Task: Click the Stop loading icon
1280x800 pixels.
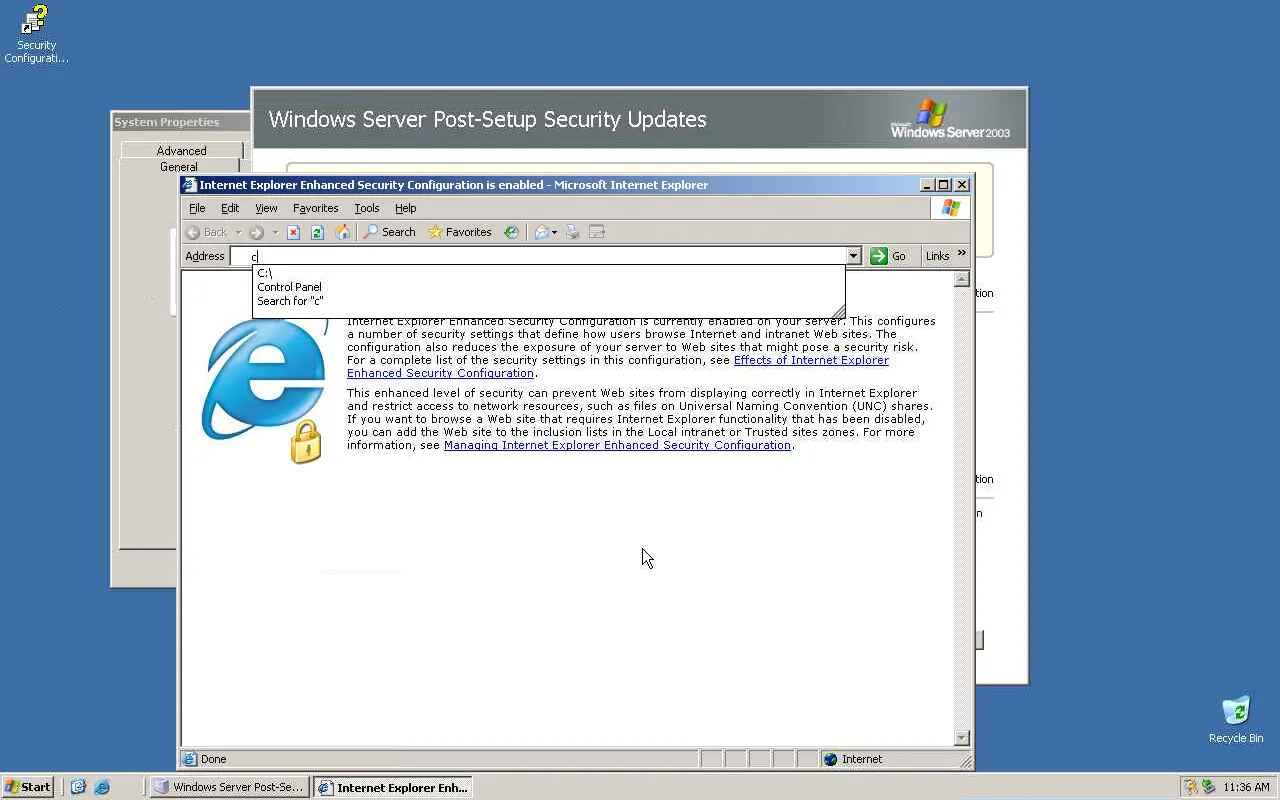Action: [x=293, y=232]
